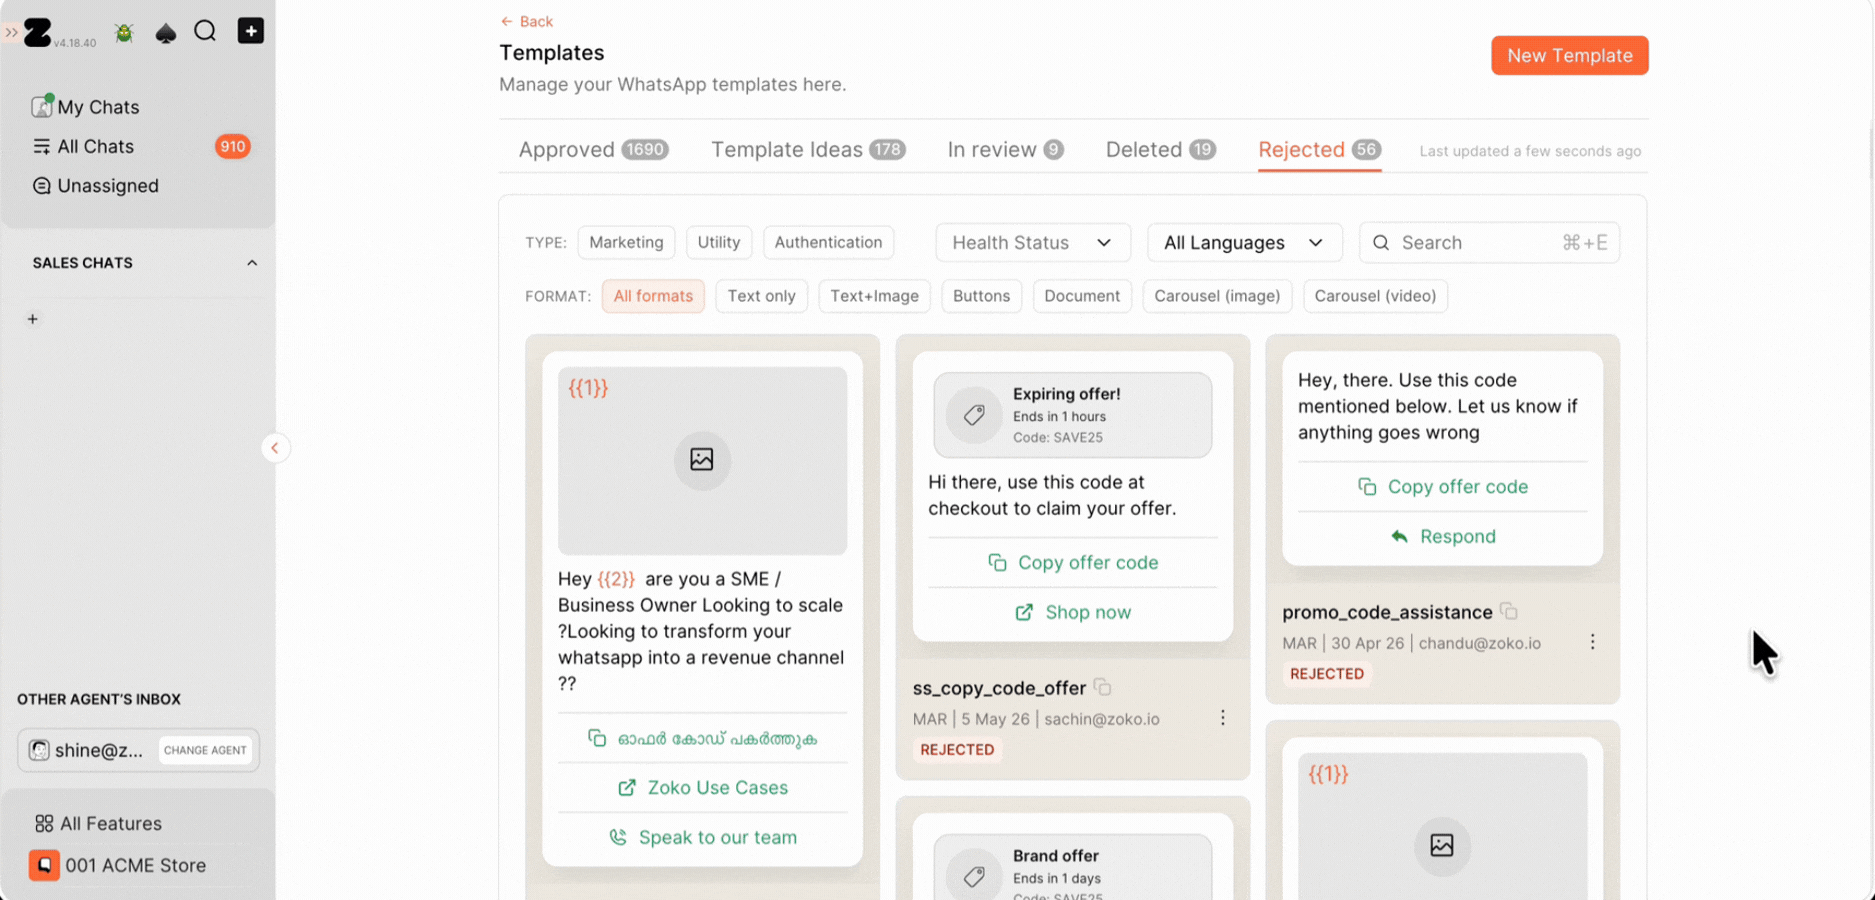
Task: Open All Features
Action: pyautogui.click(x=98, y=823)
